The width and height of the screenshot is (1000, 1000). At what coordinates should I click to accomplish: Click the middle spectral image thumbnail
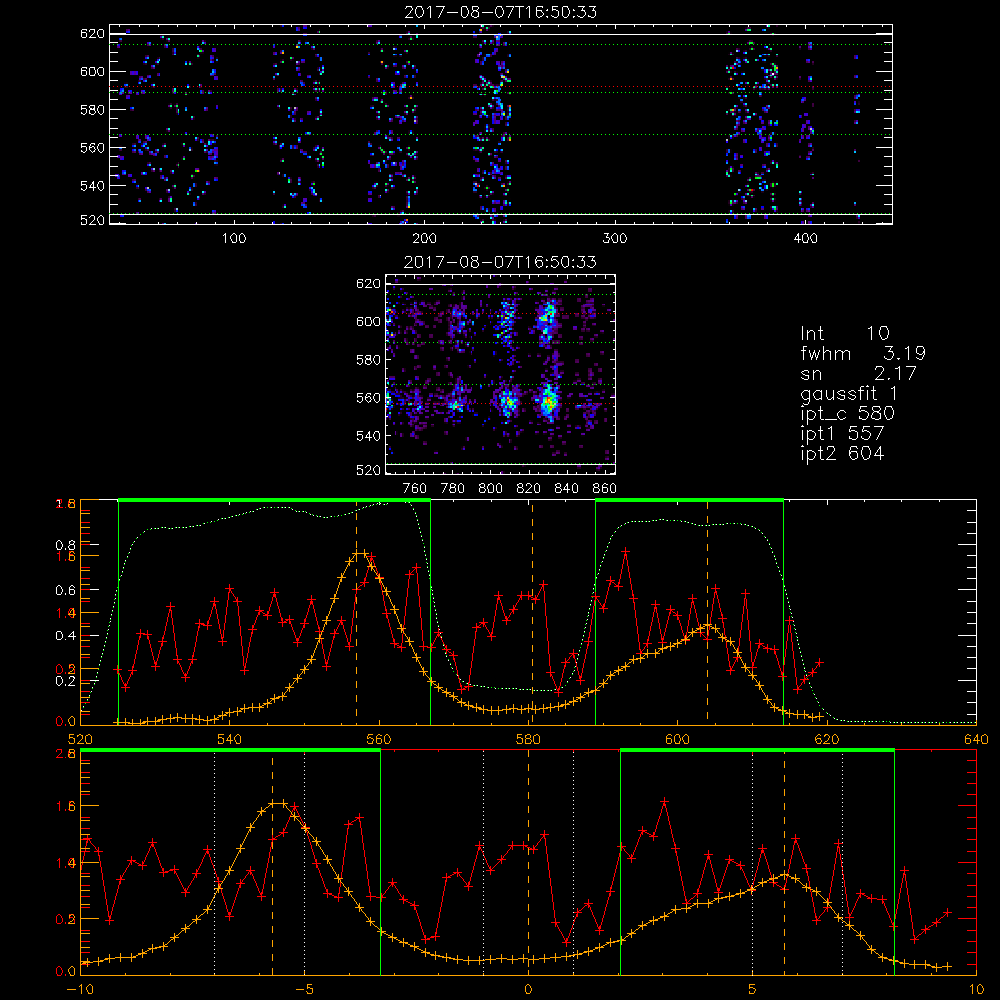[501, 374]
